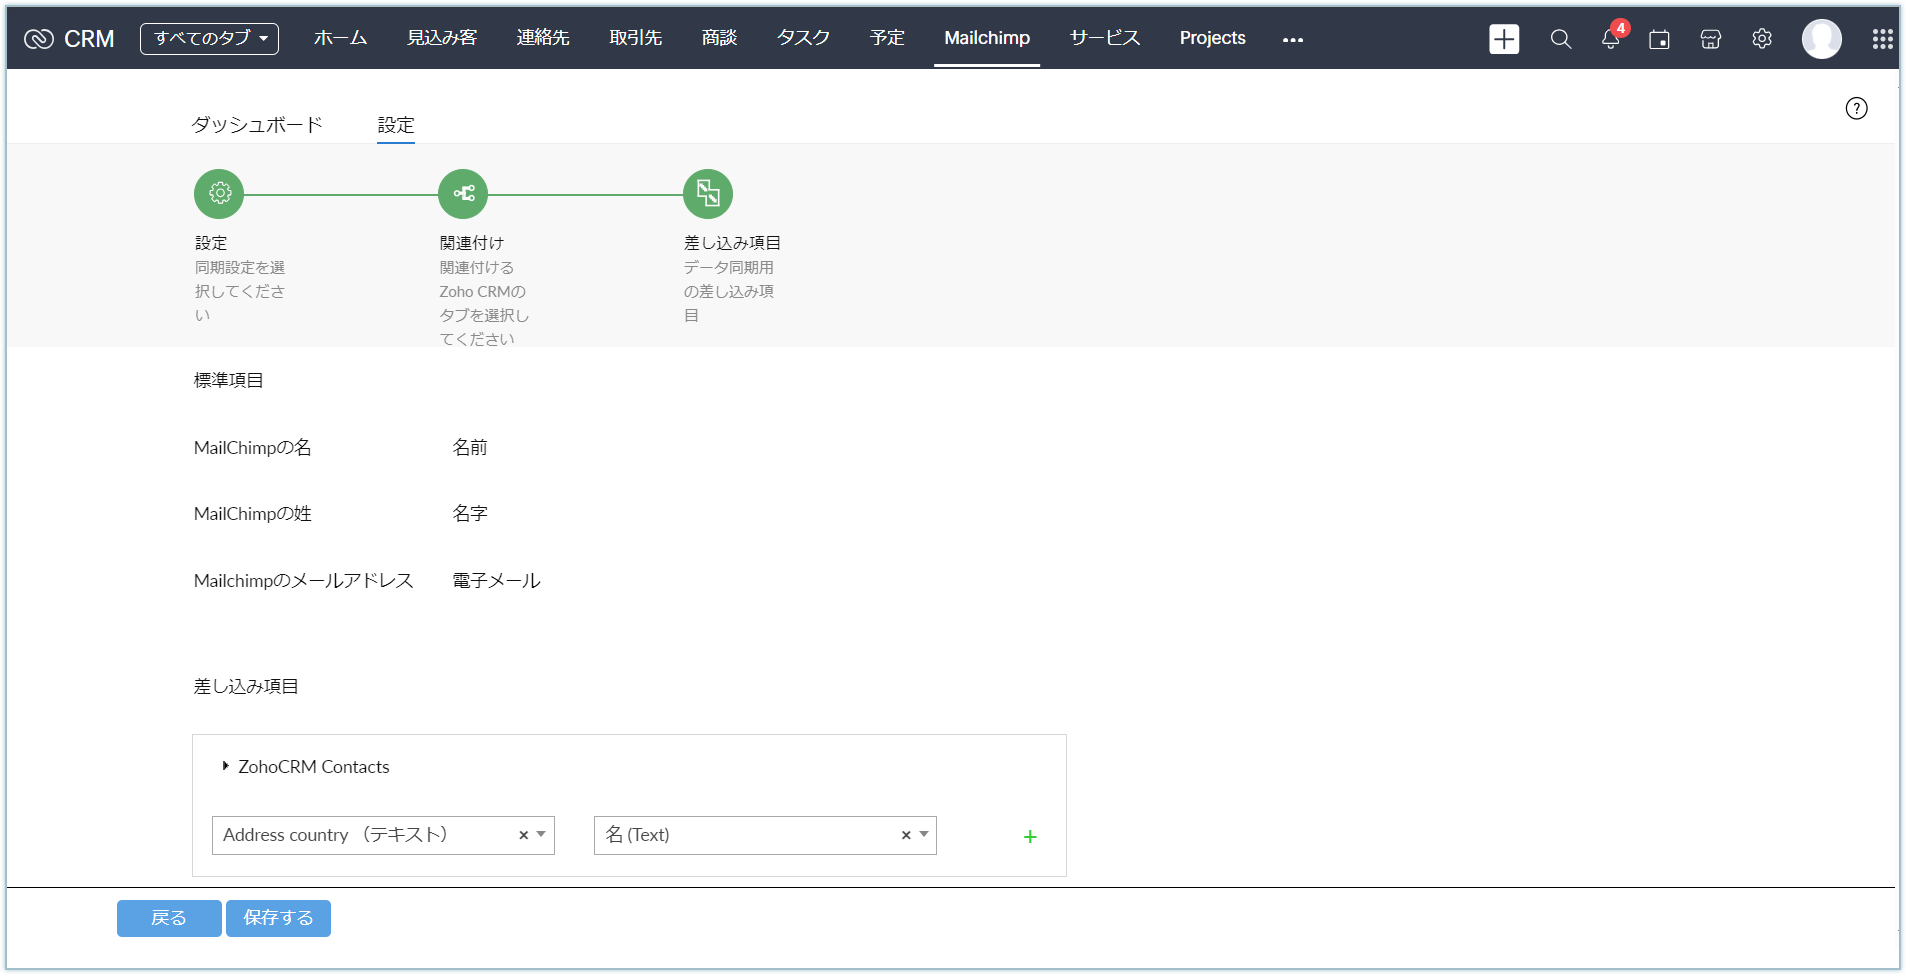Image resolution: width=1906 pixels, height=975 pixels.
Task: Open the apps grid launcher icon
Action: [x=1883, y=39]
